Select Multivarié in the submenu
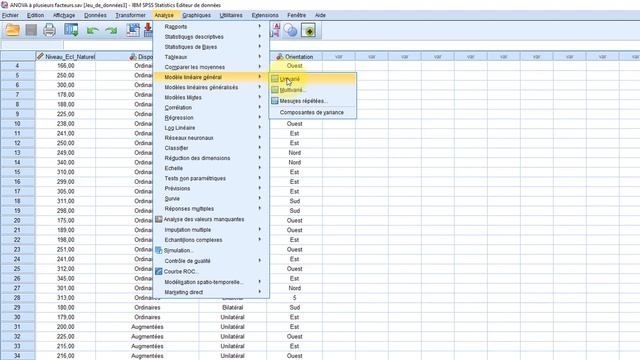The image size is (640, 360). [312, 90]
